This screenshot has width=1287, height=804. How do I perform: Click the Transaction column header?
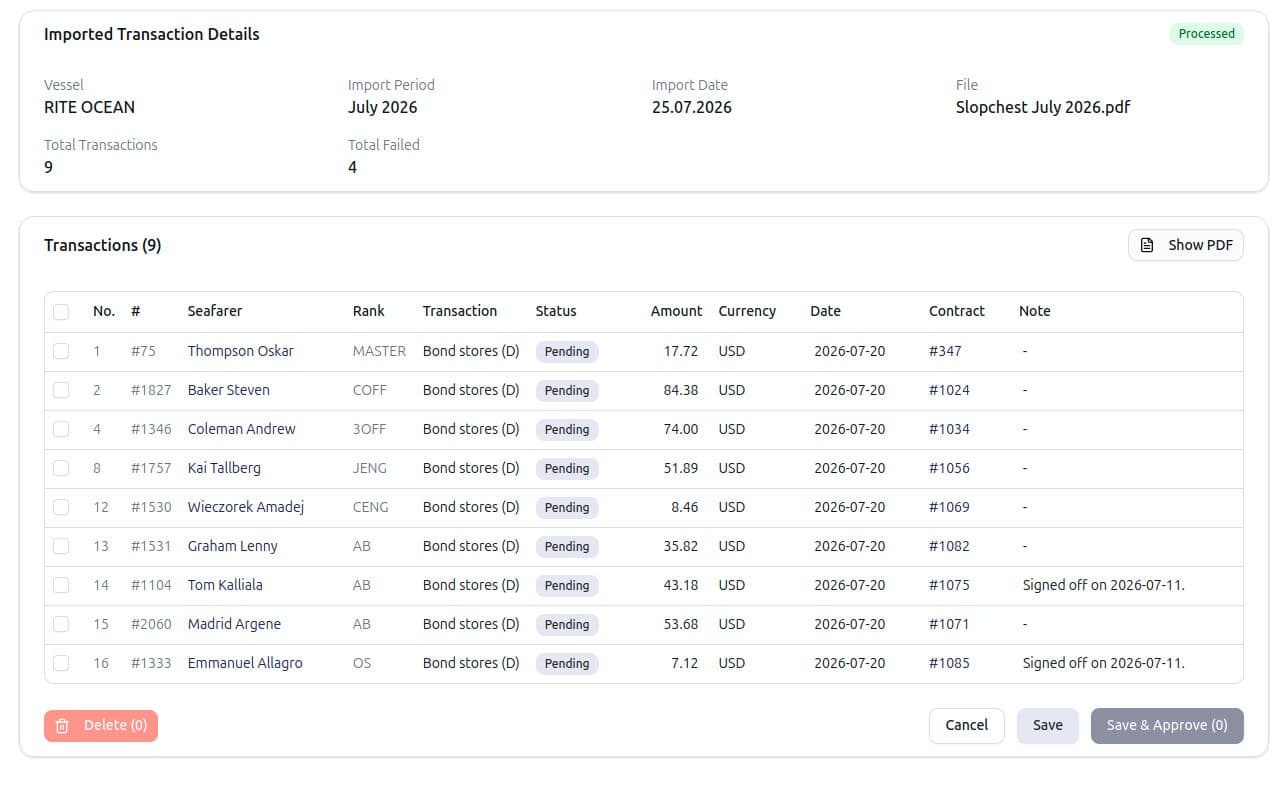tap(460, 311)
